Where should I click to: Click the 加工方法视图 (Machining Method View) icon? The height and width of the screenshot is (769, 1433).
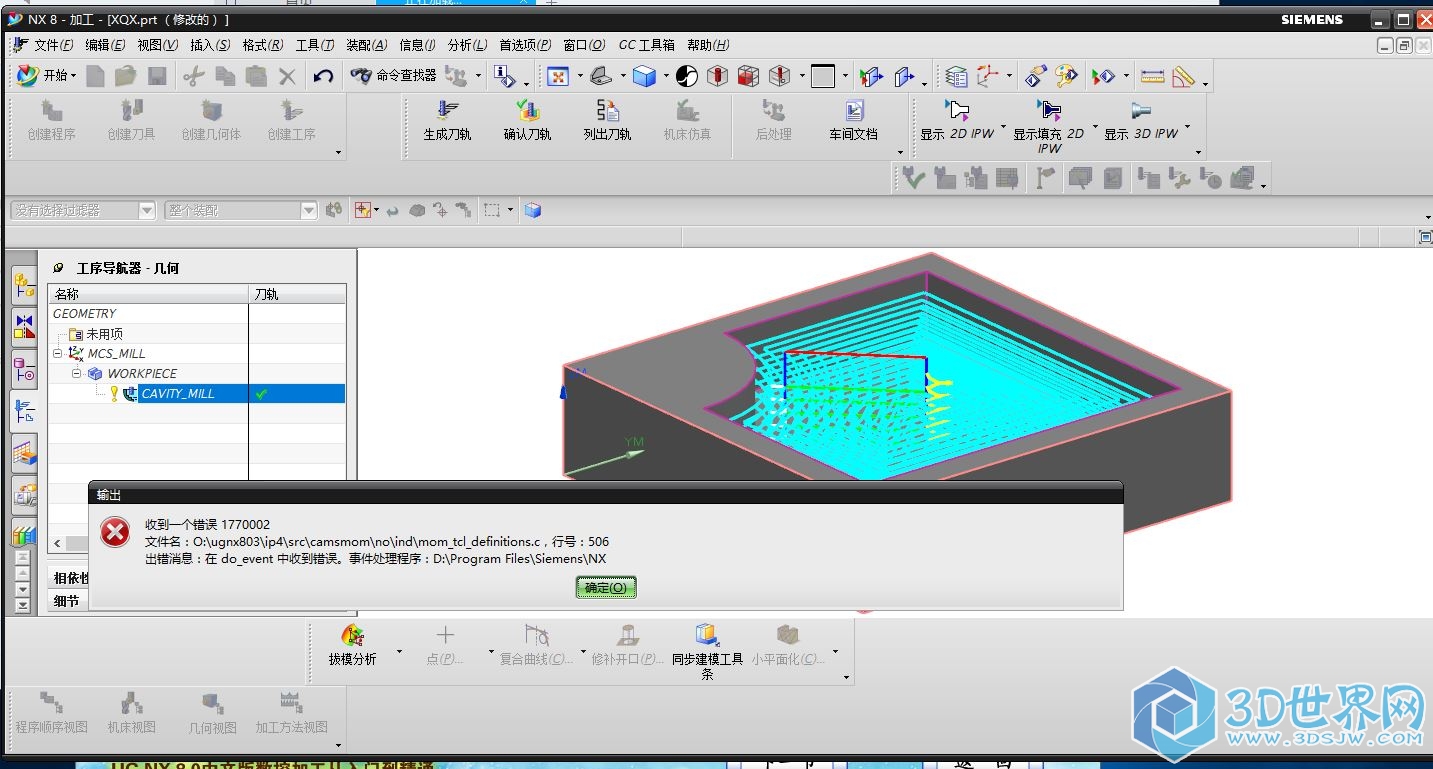(291, 713)
